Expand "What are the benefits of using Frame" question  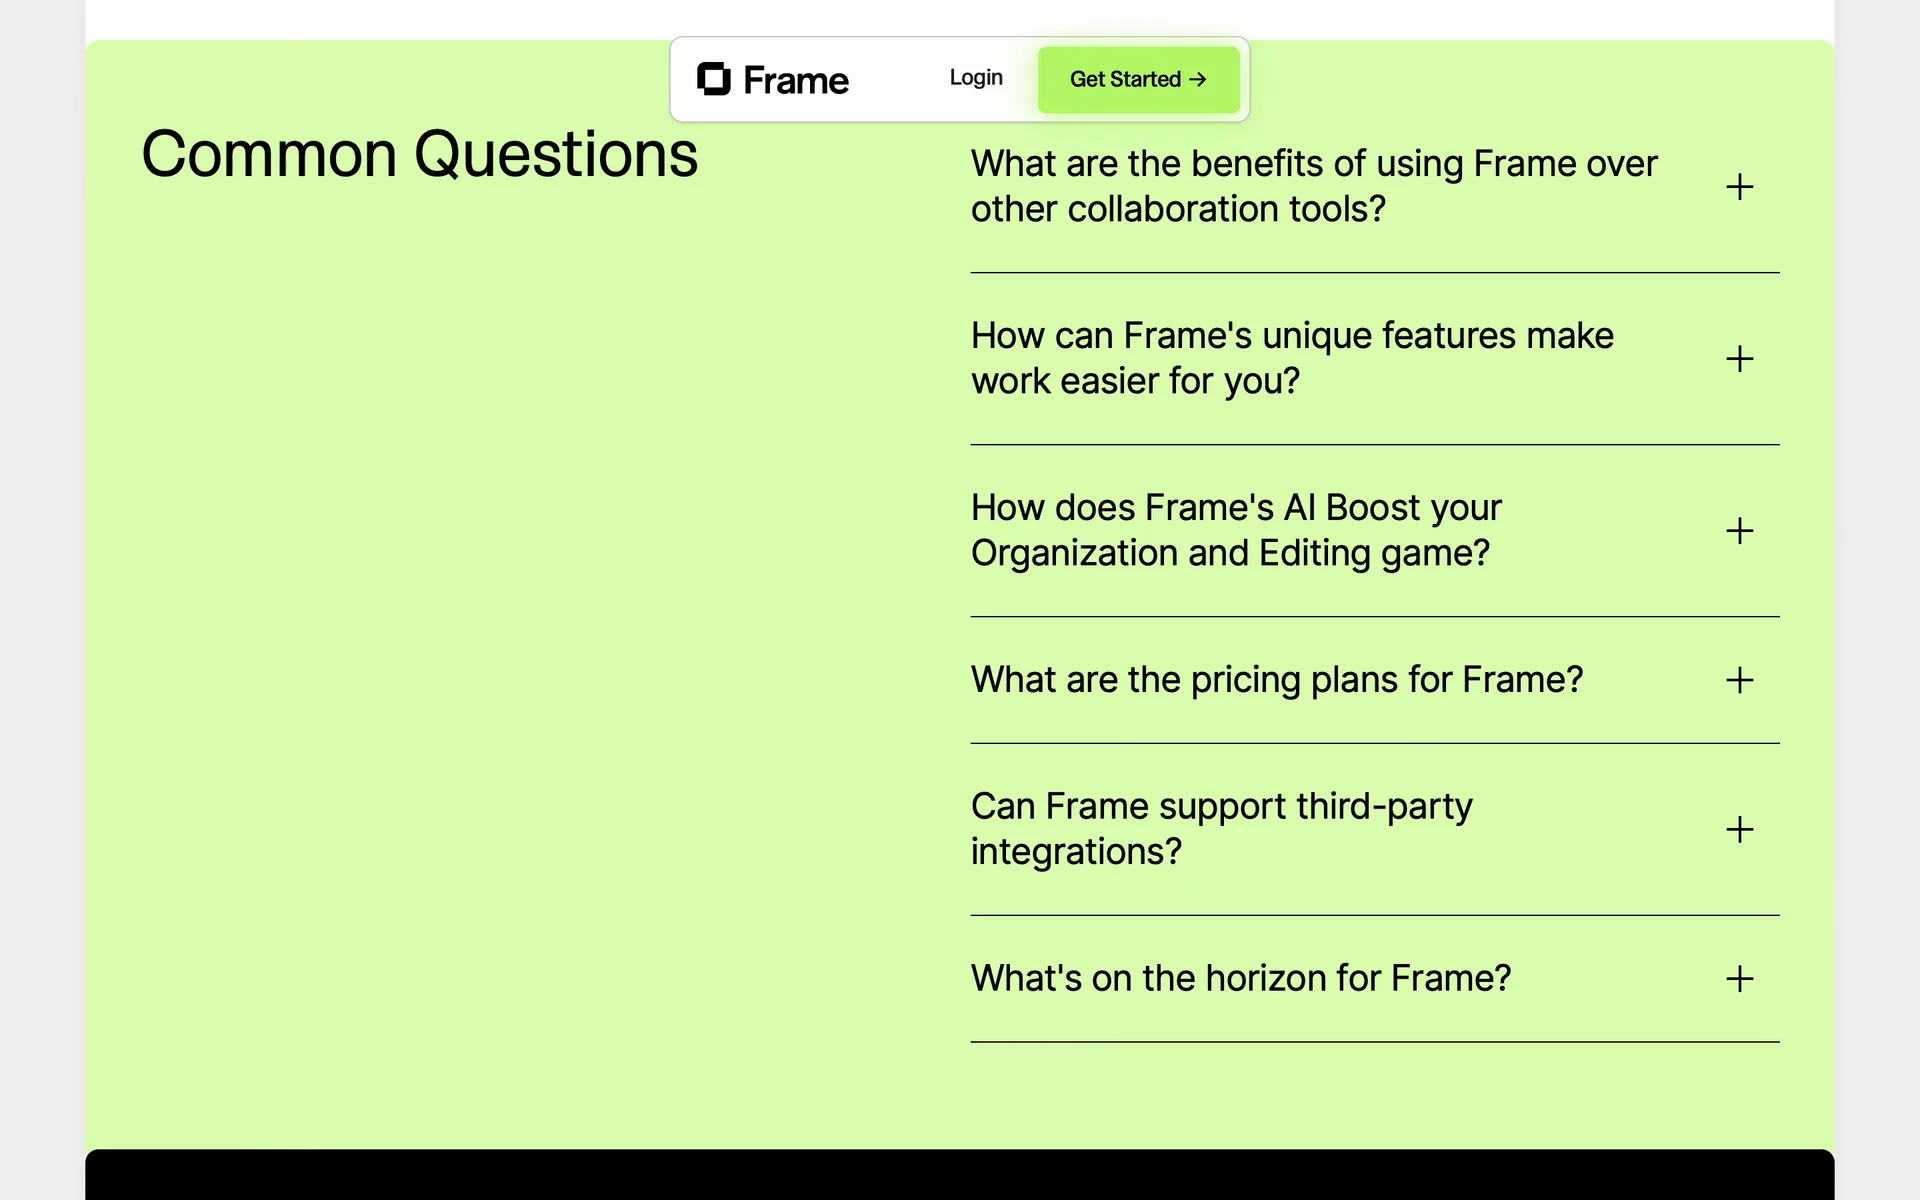(1313, 186)
